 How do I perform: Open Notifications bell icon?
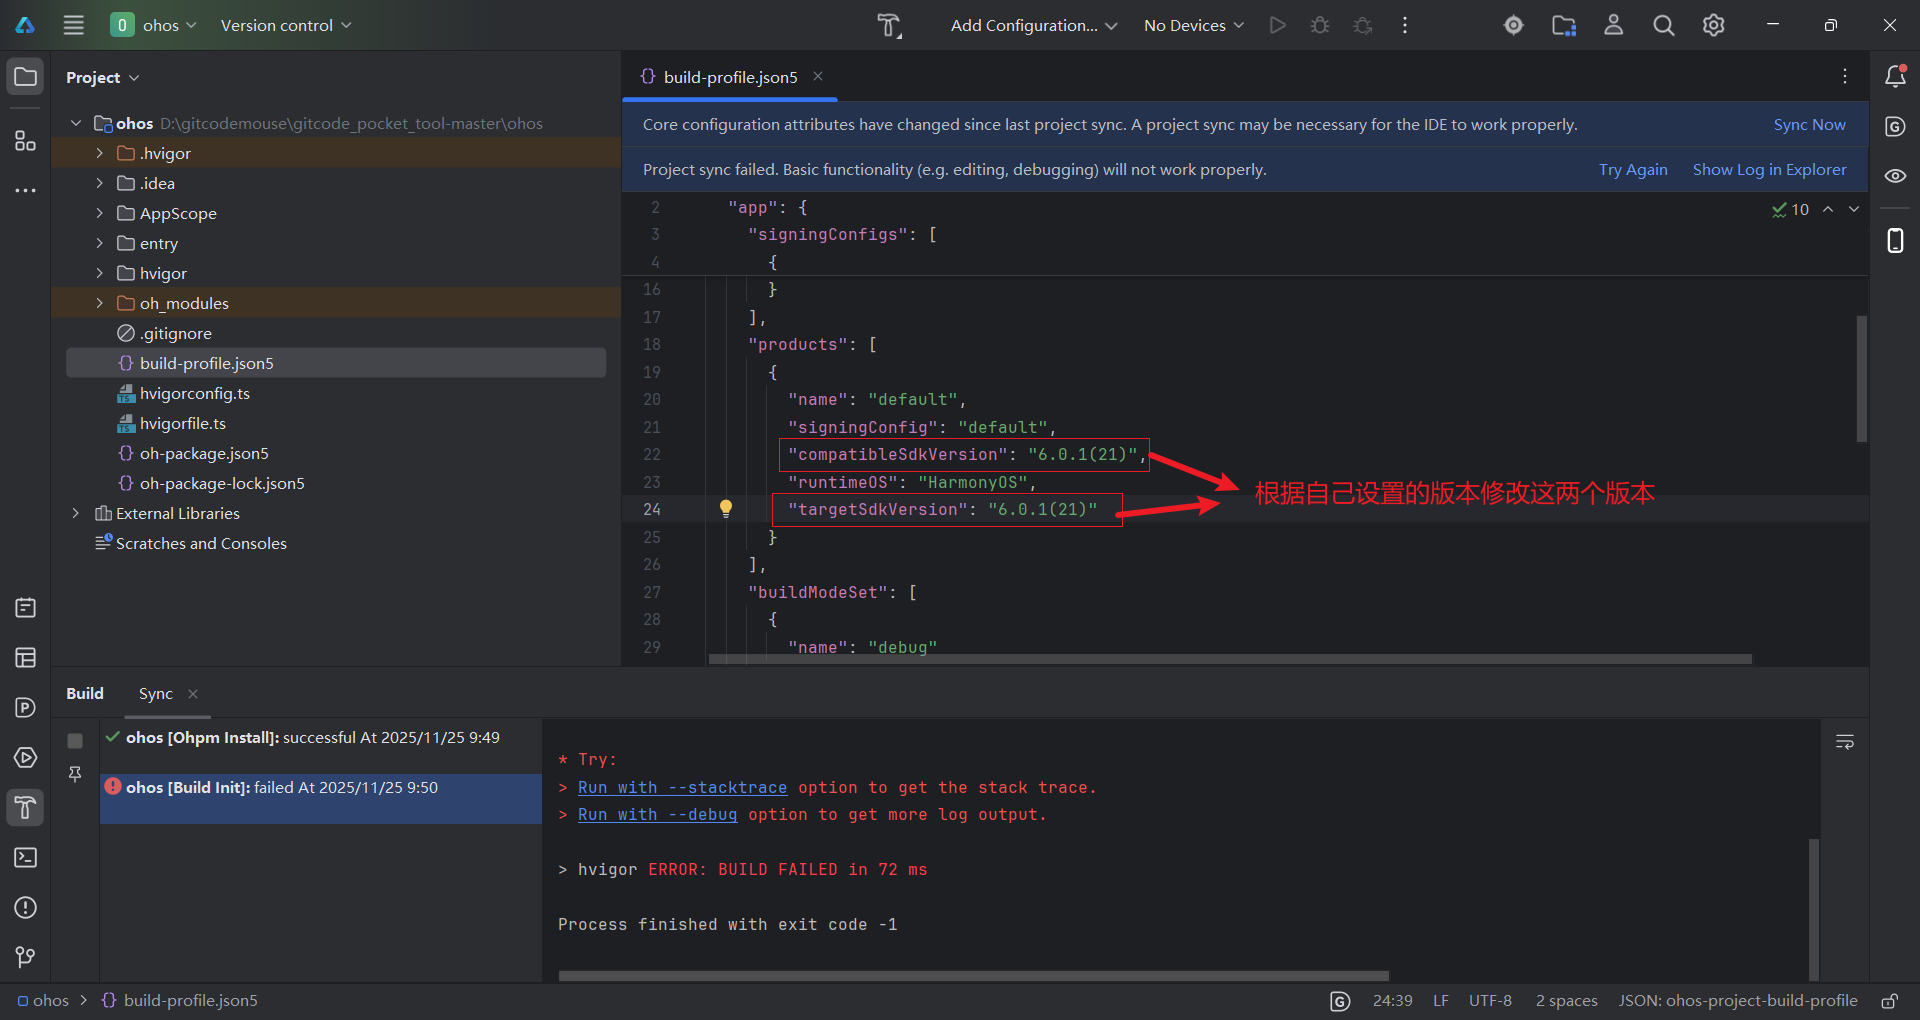pos(1895,76)
